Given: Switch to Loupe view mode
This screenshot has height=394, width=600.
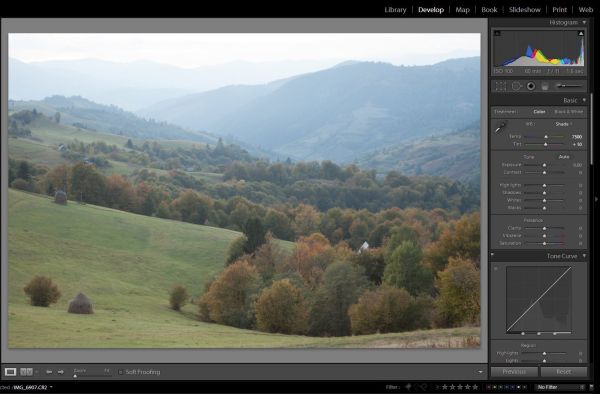Looking at the screenshot, I should (10, 372).
